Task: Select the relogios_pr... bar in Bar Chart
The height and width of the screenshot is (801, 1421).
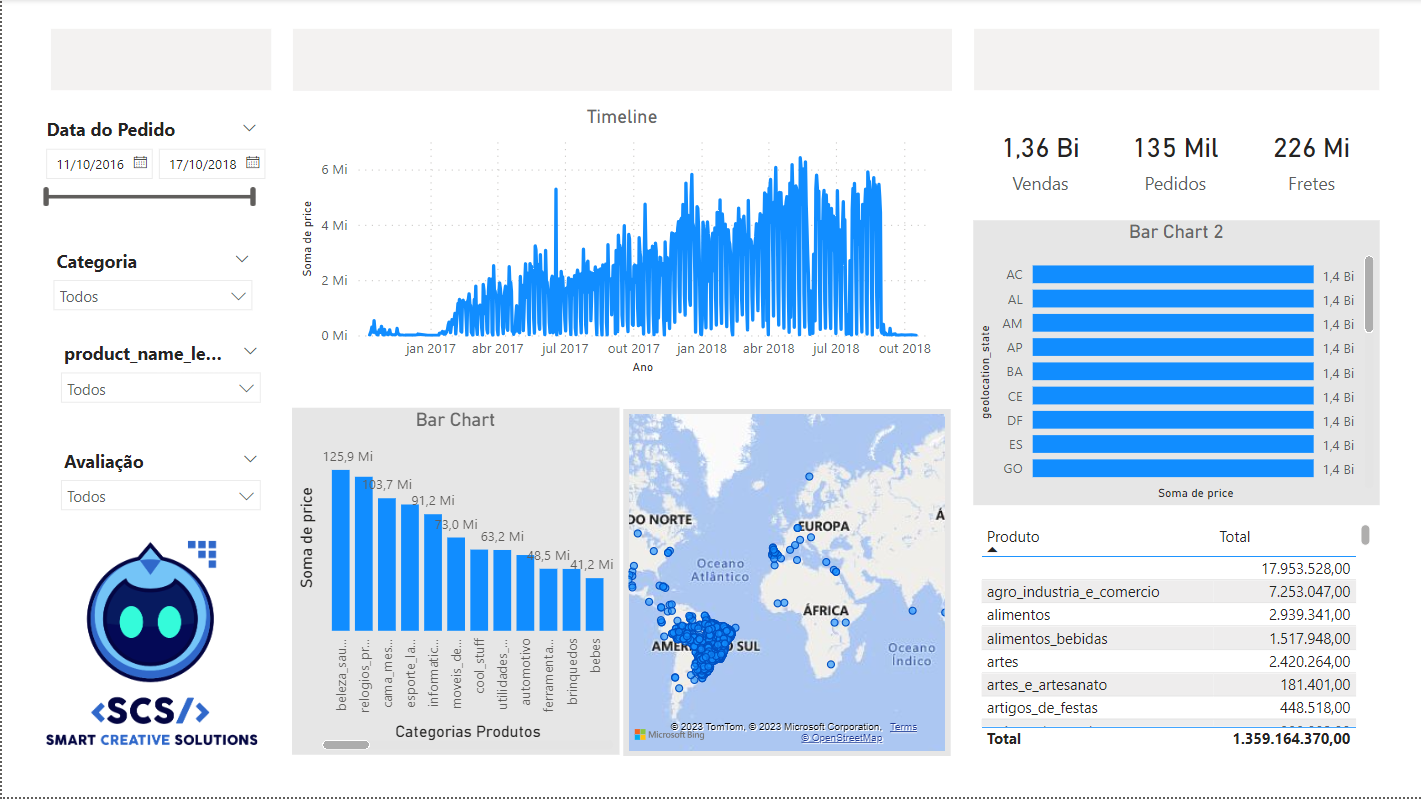Action: 364,554
